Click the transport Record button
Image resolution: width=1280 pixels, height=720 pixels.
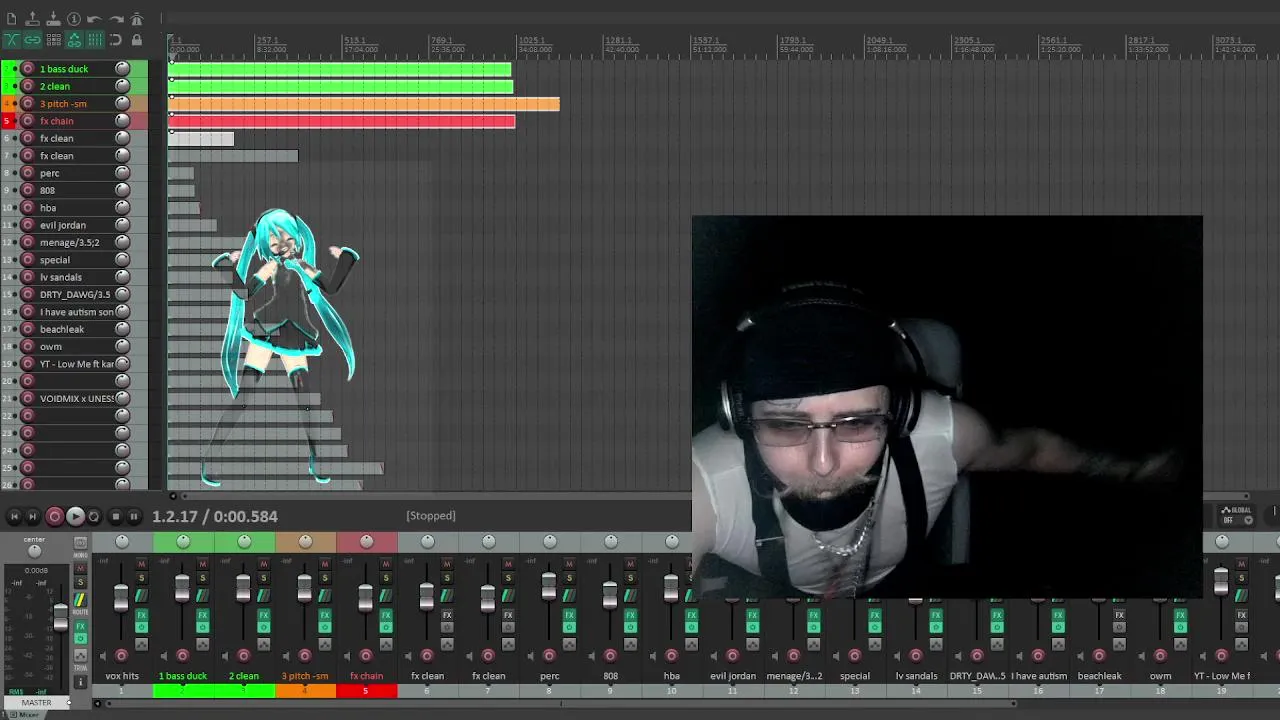click(x=55, y=516)
